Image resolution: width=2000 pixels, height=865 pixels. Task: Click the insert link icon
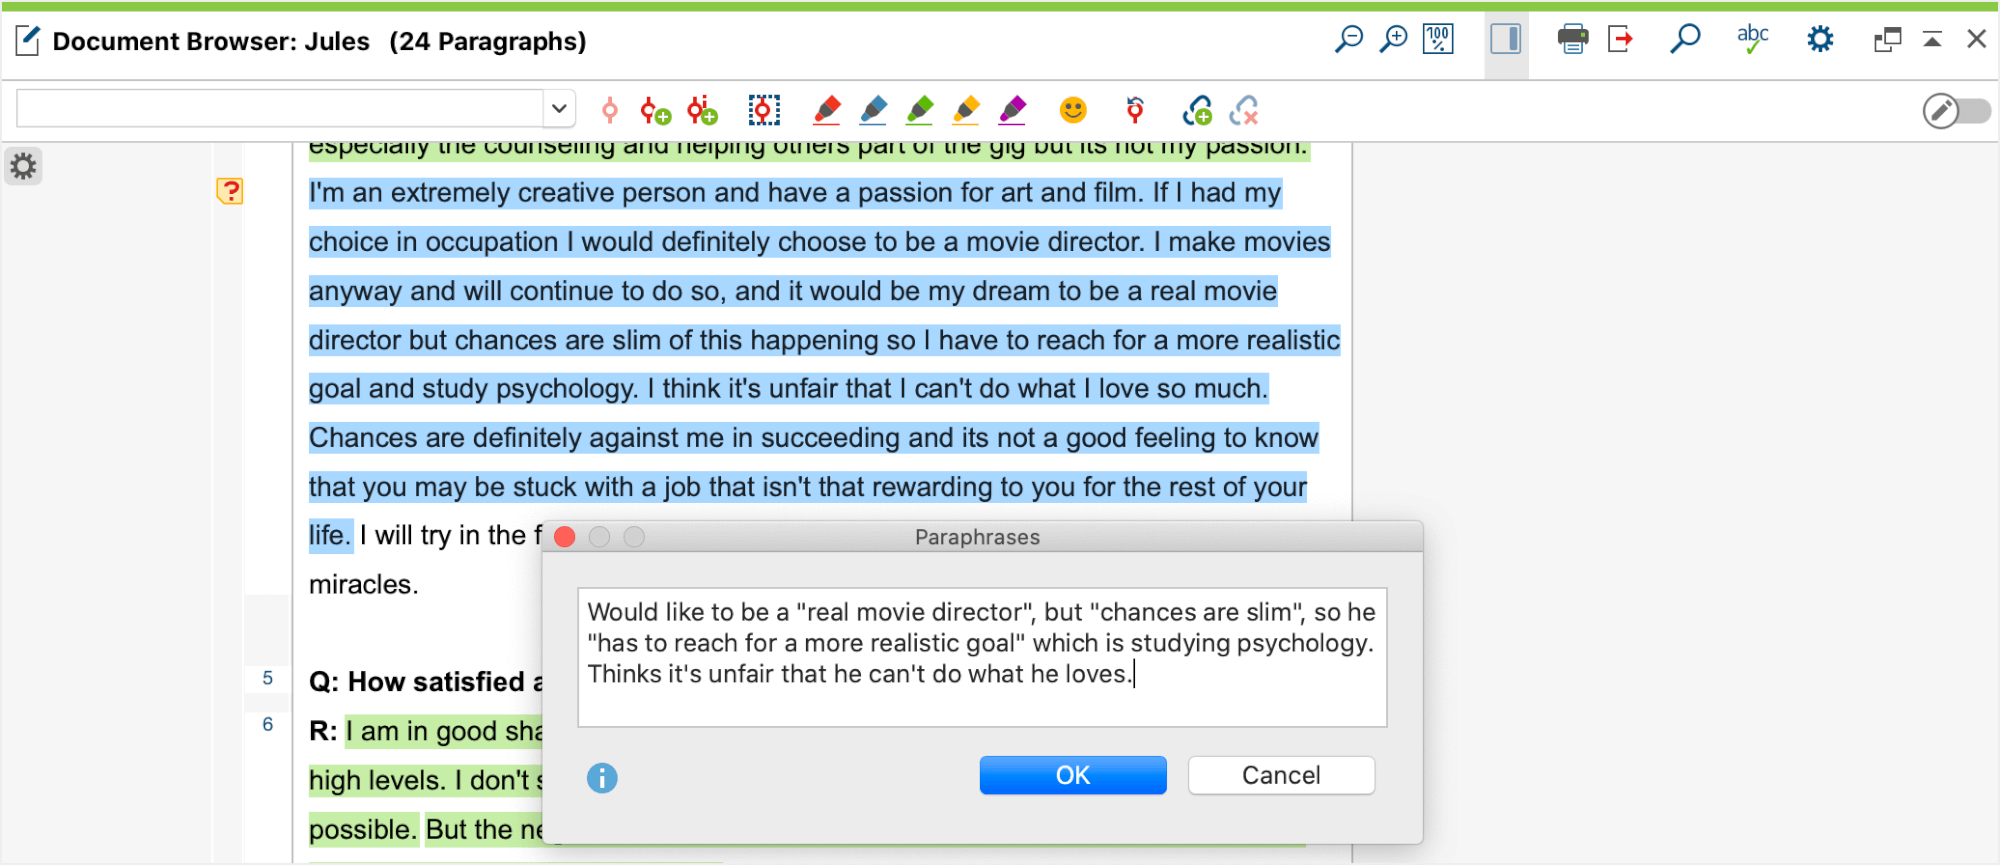tap(1197, 110)
